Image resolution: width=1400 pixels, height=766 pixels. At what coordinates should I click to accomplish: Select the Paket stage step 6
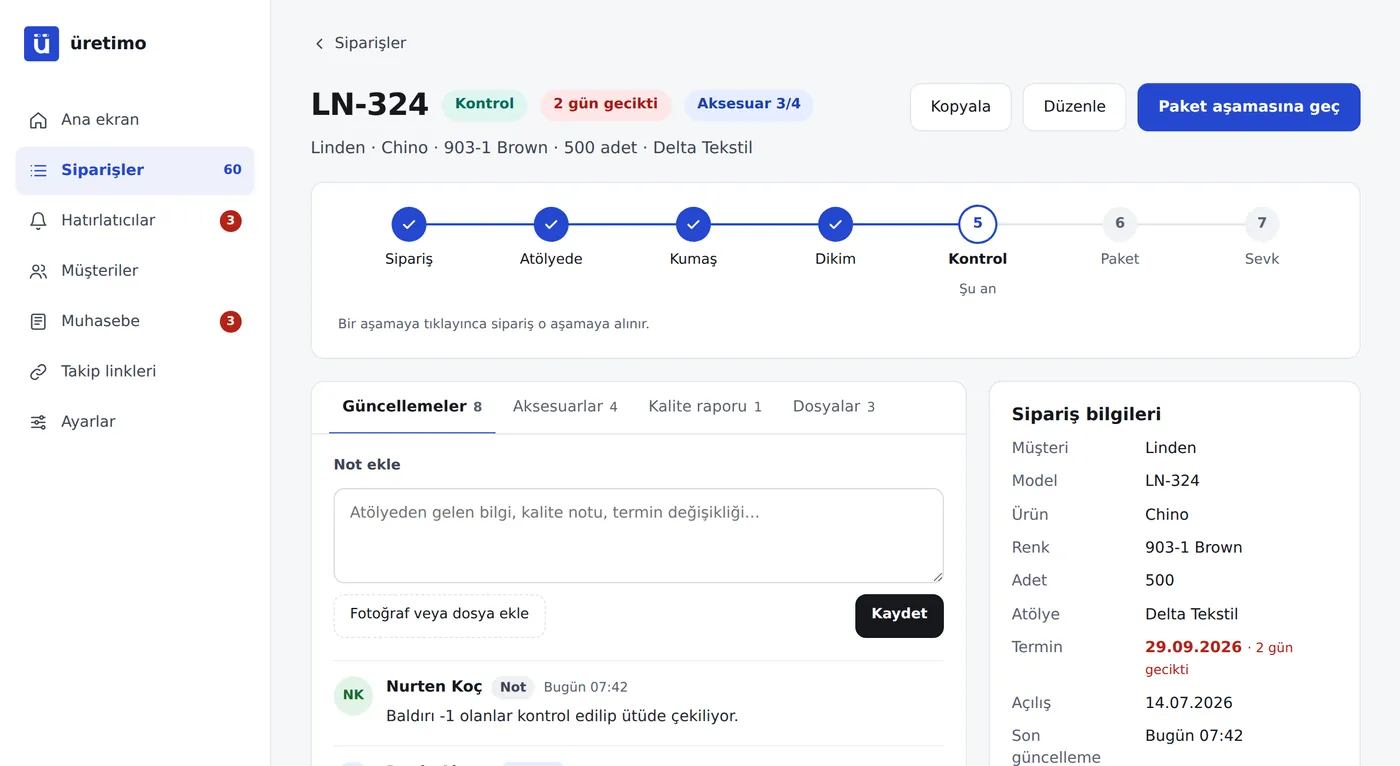click(1120, 224)
